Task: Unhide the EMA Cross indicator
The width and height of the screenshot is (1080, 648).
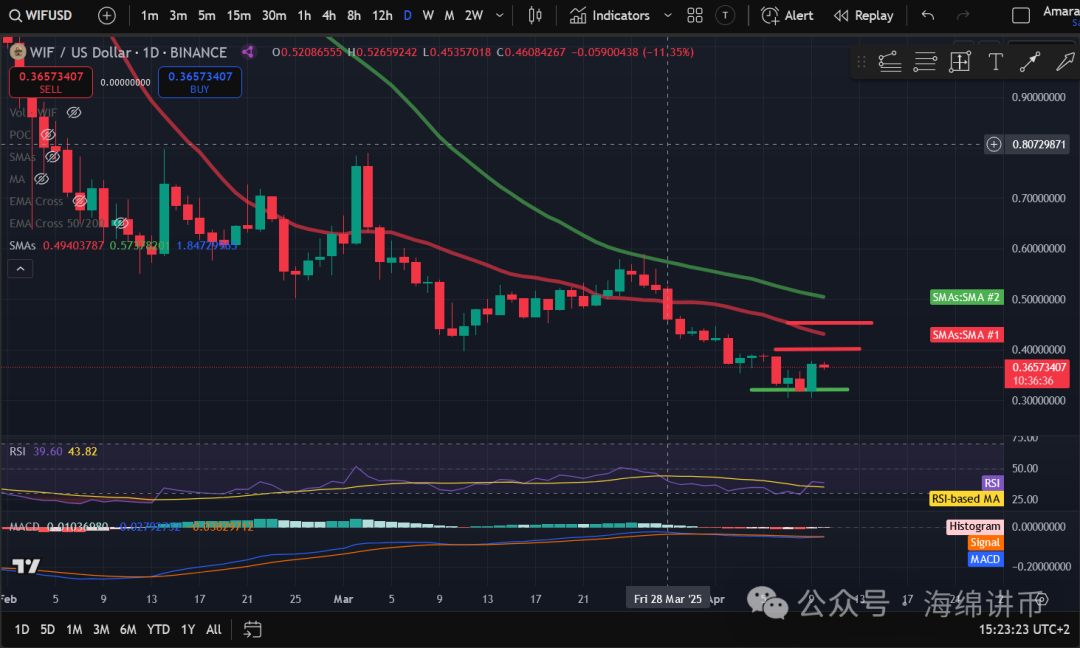Action: 79,201
